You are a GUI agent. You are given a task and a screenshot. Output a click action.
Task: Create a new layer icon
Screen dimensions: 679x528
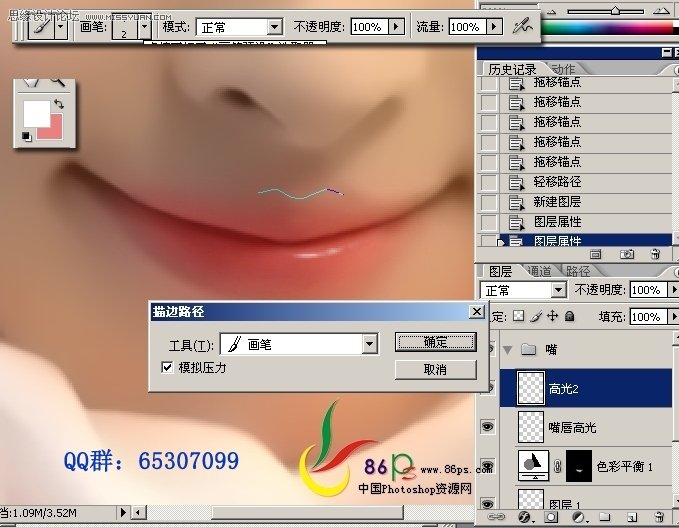(632, 517)
